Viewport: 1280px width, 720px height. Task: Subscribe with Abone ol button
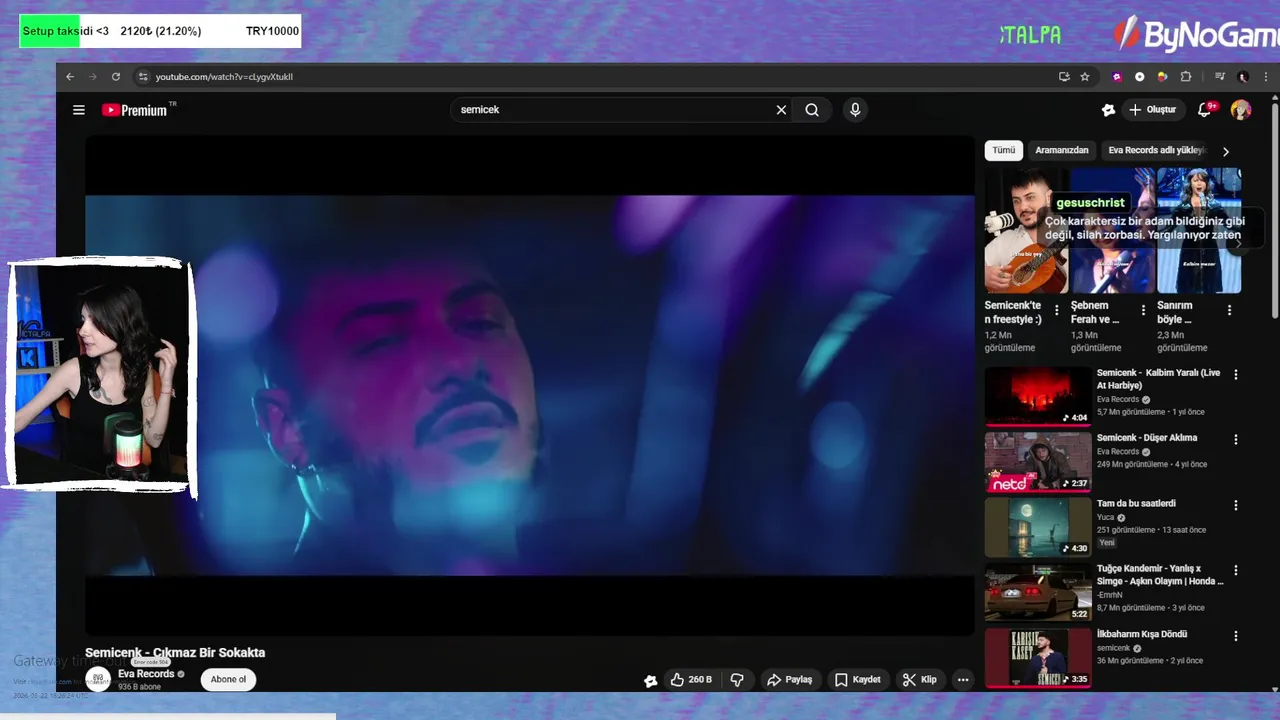point(228,680)
